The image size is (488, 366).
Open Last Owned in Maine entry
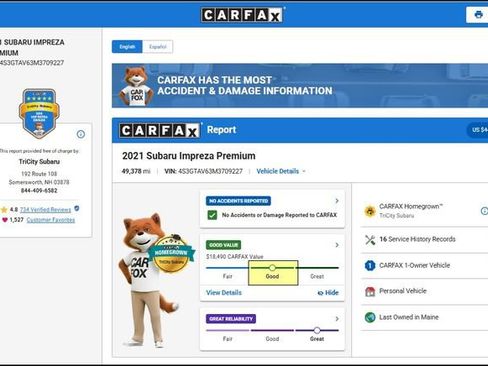pyautogui.click(x=409, y=317)
